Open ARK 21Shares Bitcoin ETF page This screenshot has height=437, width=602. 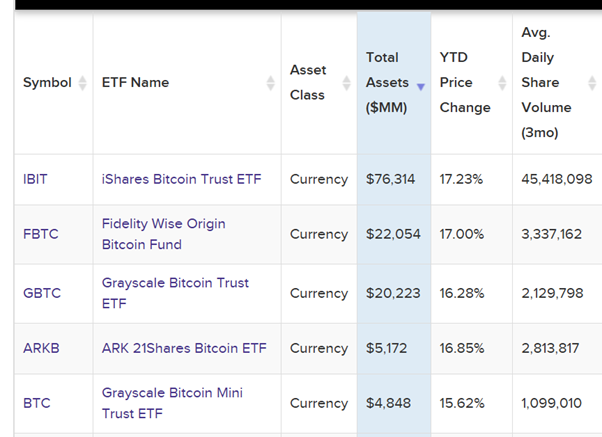coord(184,348)
